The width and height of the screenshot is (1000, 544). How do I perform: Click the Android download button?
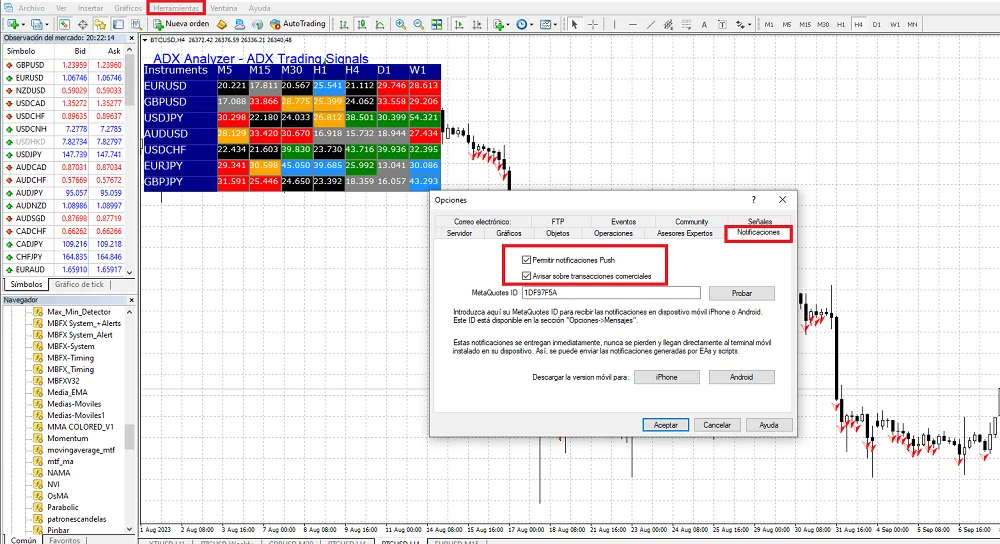coord(742,377)
